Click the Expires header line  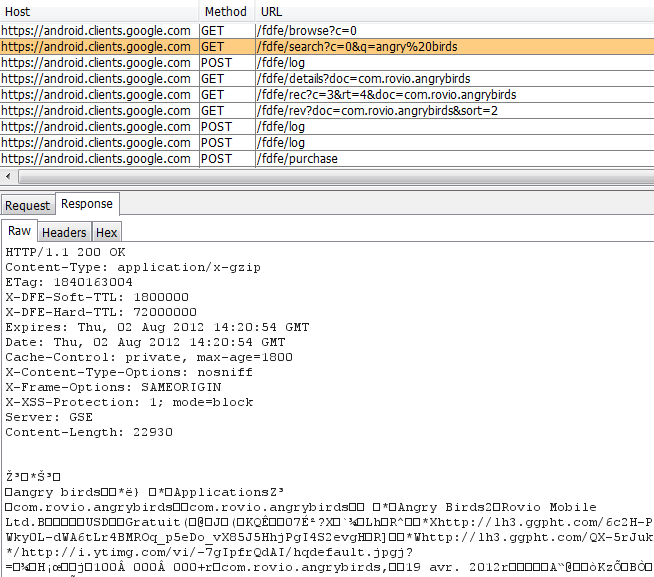click(x=157, y=328)
